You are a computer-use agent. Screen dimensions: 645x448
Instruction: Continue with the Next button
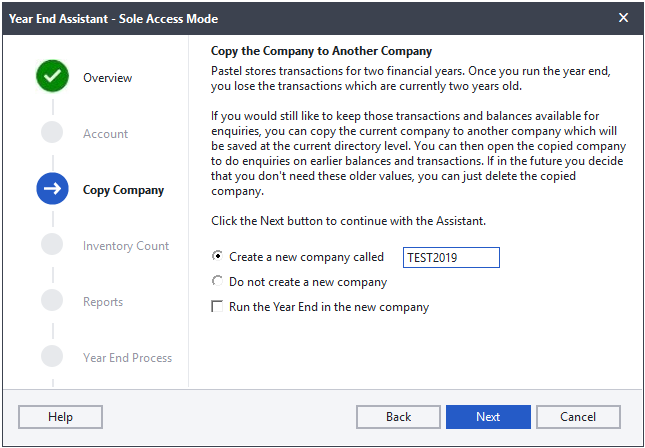pos(488,417)
